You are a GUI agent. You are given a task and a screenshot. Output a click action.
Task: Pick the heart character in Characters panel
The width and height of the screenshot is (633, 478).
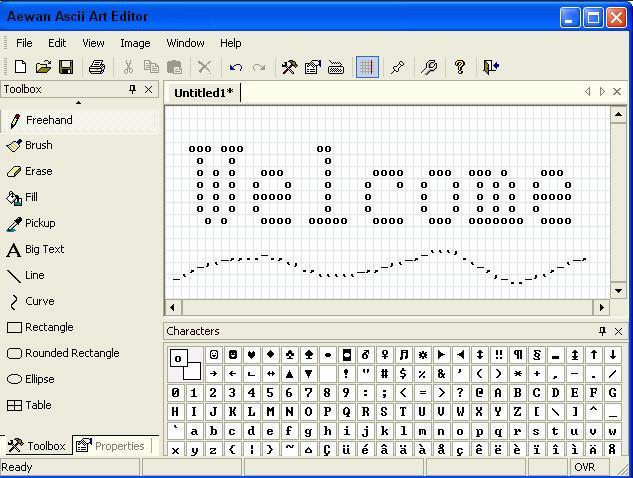click(252, 355)
